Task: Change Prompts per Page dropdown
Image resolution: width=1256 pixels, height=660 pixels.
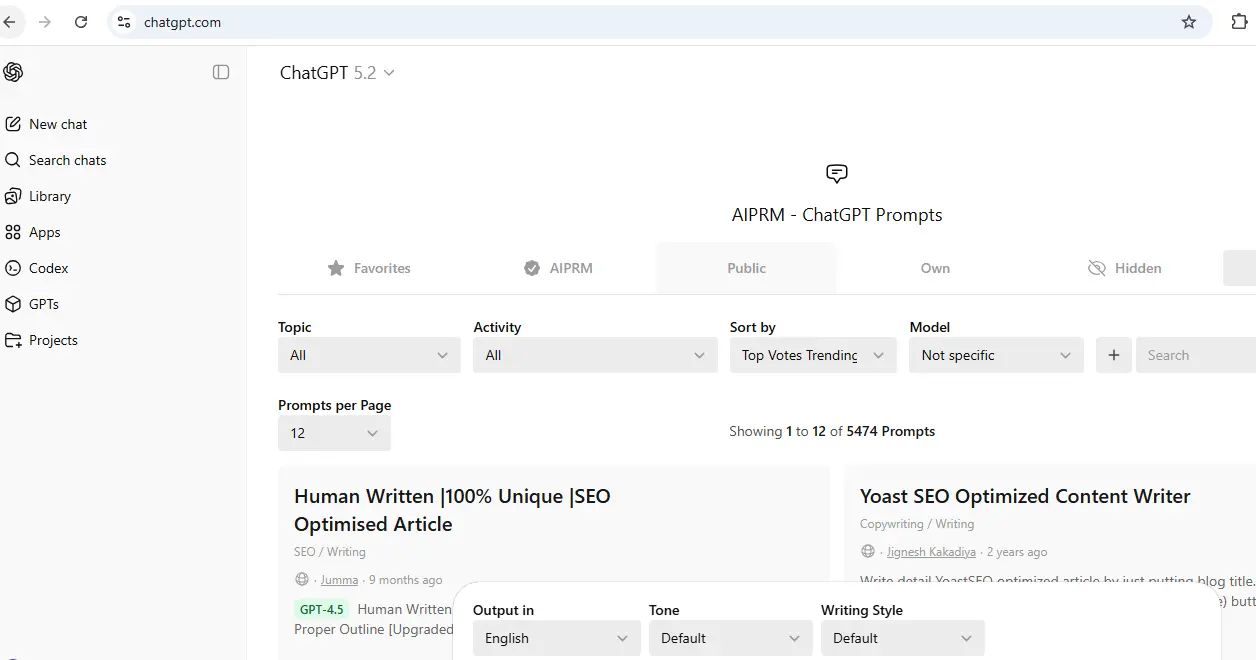Action: (334, 433)
